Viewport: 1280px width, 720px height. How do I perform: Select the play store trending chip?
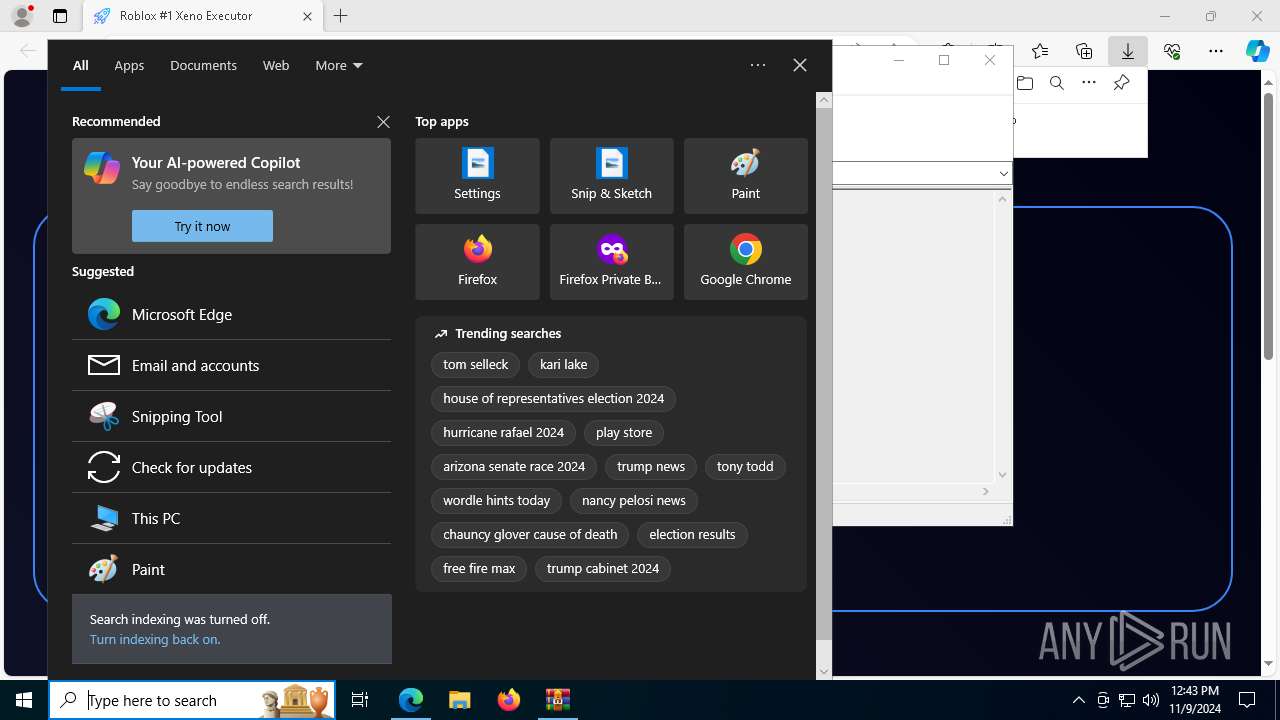(x=623, y=433)
